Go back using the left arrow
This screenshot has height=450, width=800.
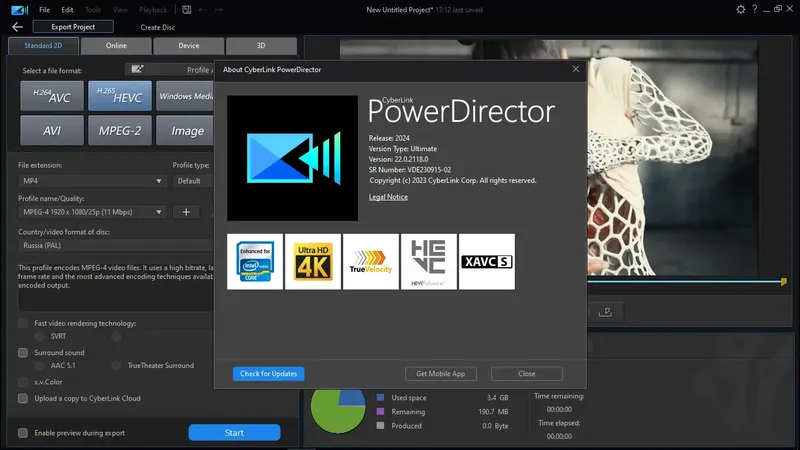click(17, 27)
